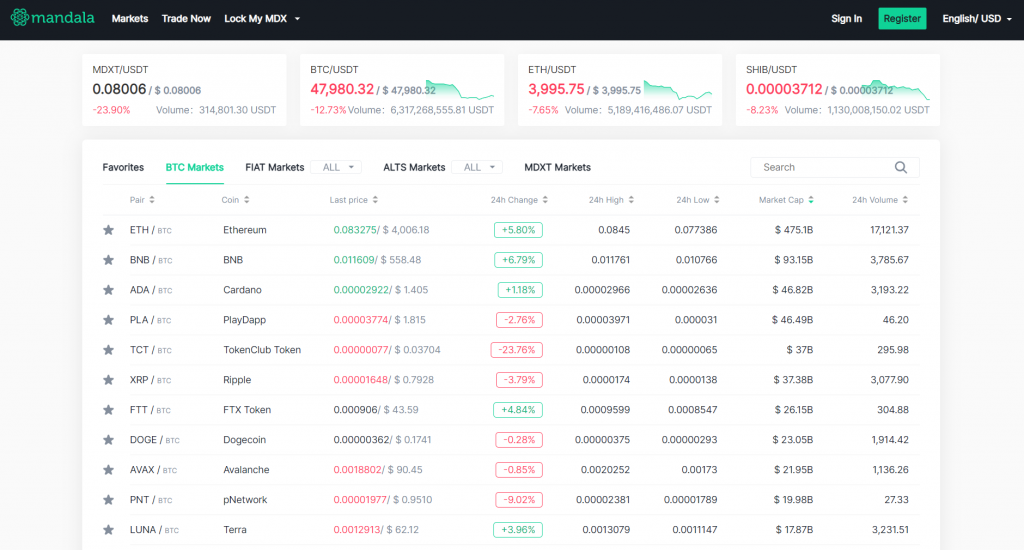The image size is (1024, 550).
Task: Sort by Last price column arrows
Action: coord(375,200)
